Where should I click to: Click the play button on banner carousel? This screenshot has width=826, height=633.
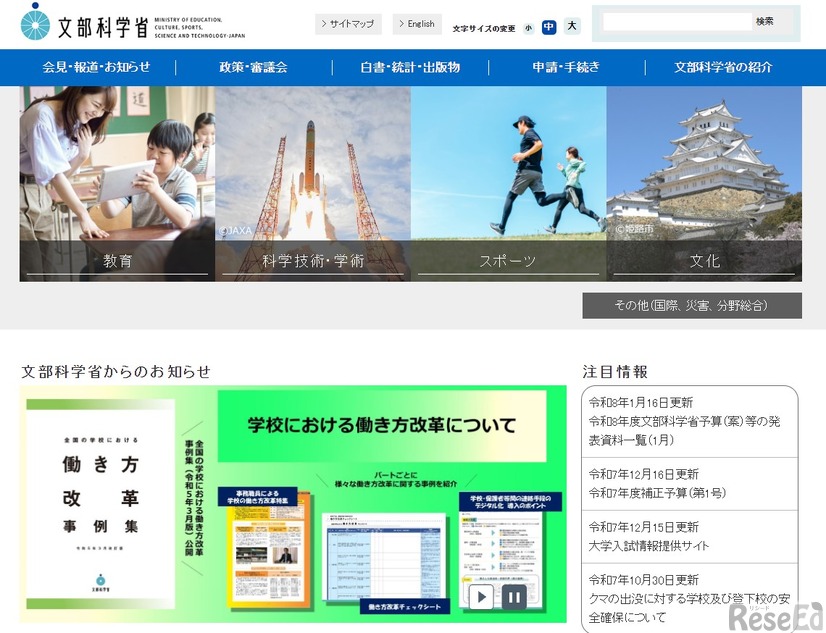(480, 595)
